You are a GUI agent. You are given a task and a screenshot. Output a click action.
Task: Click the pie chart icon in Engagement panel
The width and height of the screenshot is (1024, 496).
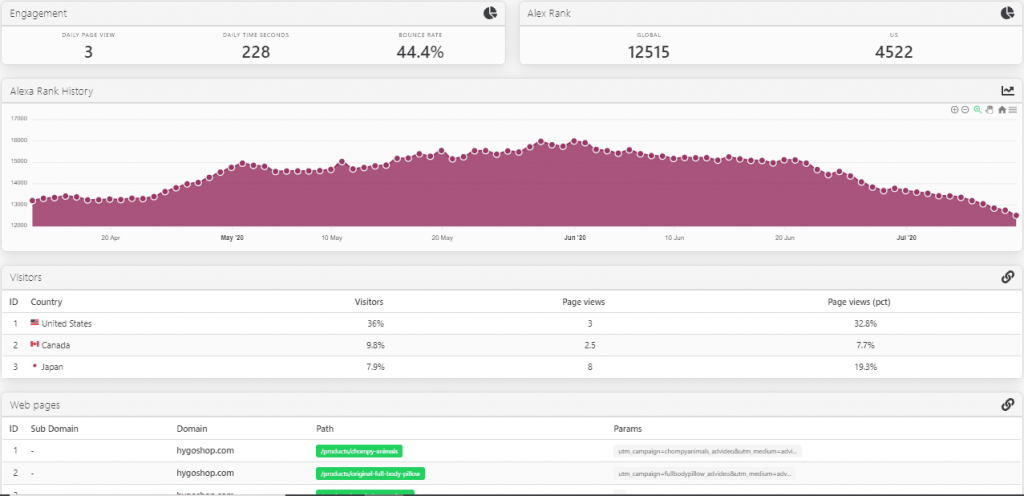pos(490,13)
